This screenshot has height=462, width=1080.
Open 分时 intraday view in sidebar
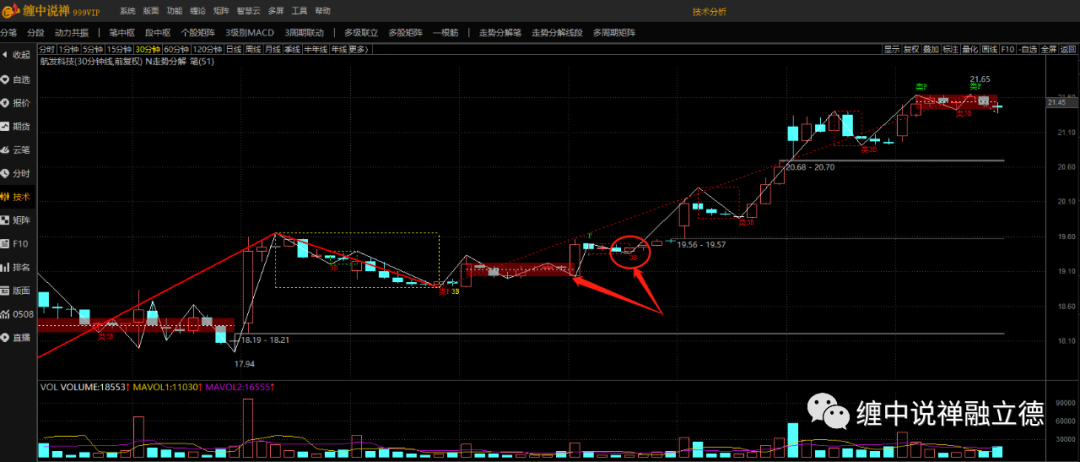click(17, 174)
